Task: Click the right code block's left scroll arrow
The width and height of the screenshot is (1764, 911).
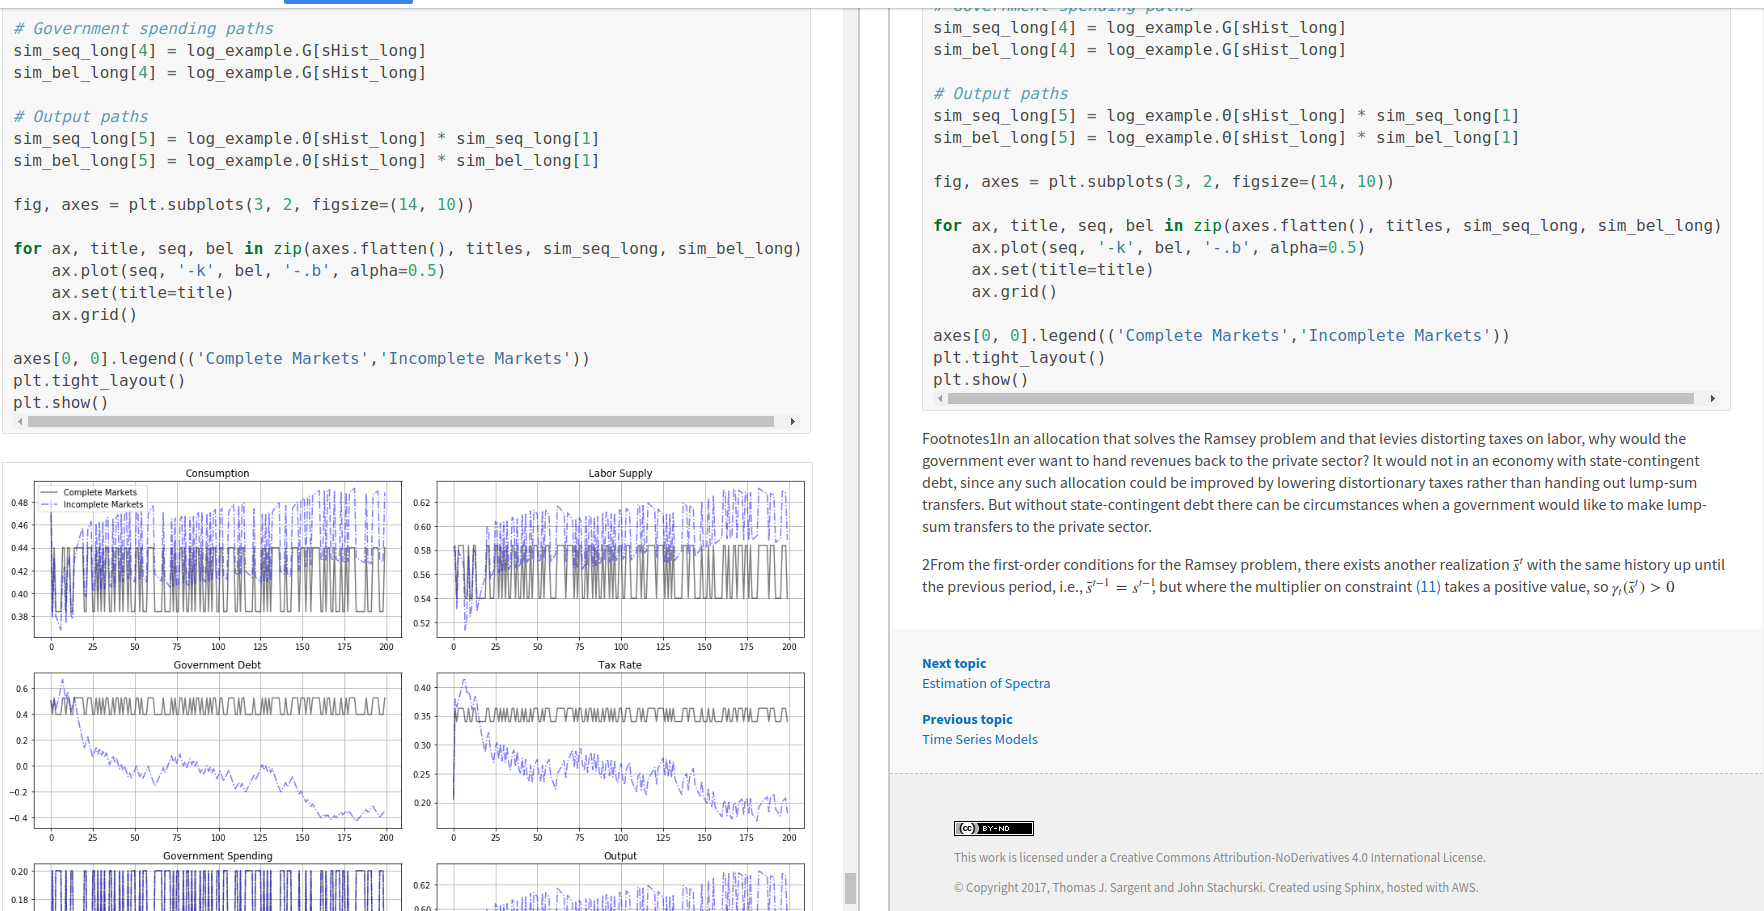Action: click(940, 399)
